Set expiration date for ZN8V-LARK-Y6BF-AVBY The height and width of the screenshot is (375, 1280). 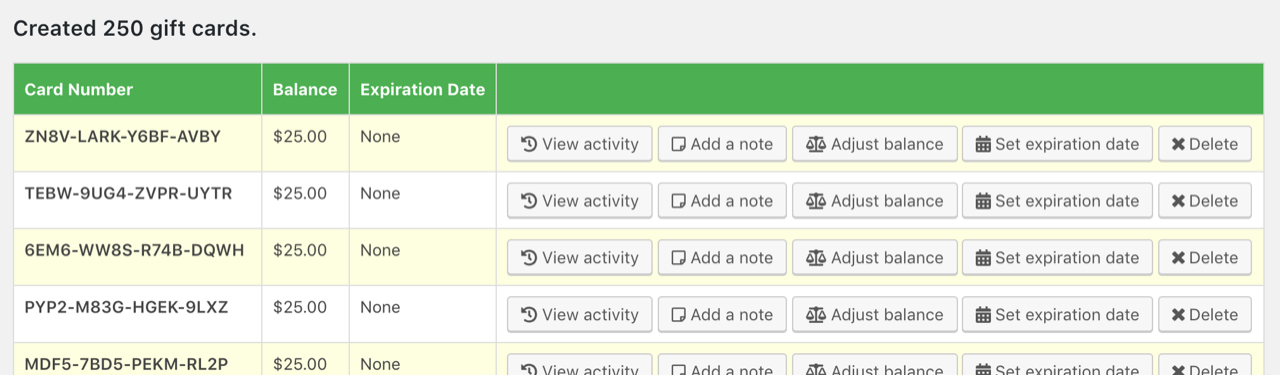tap(1057, 144)
